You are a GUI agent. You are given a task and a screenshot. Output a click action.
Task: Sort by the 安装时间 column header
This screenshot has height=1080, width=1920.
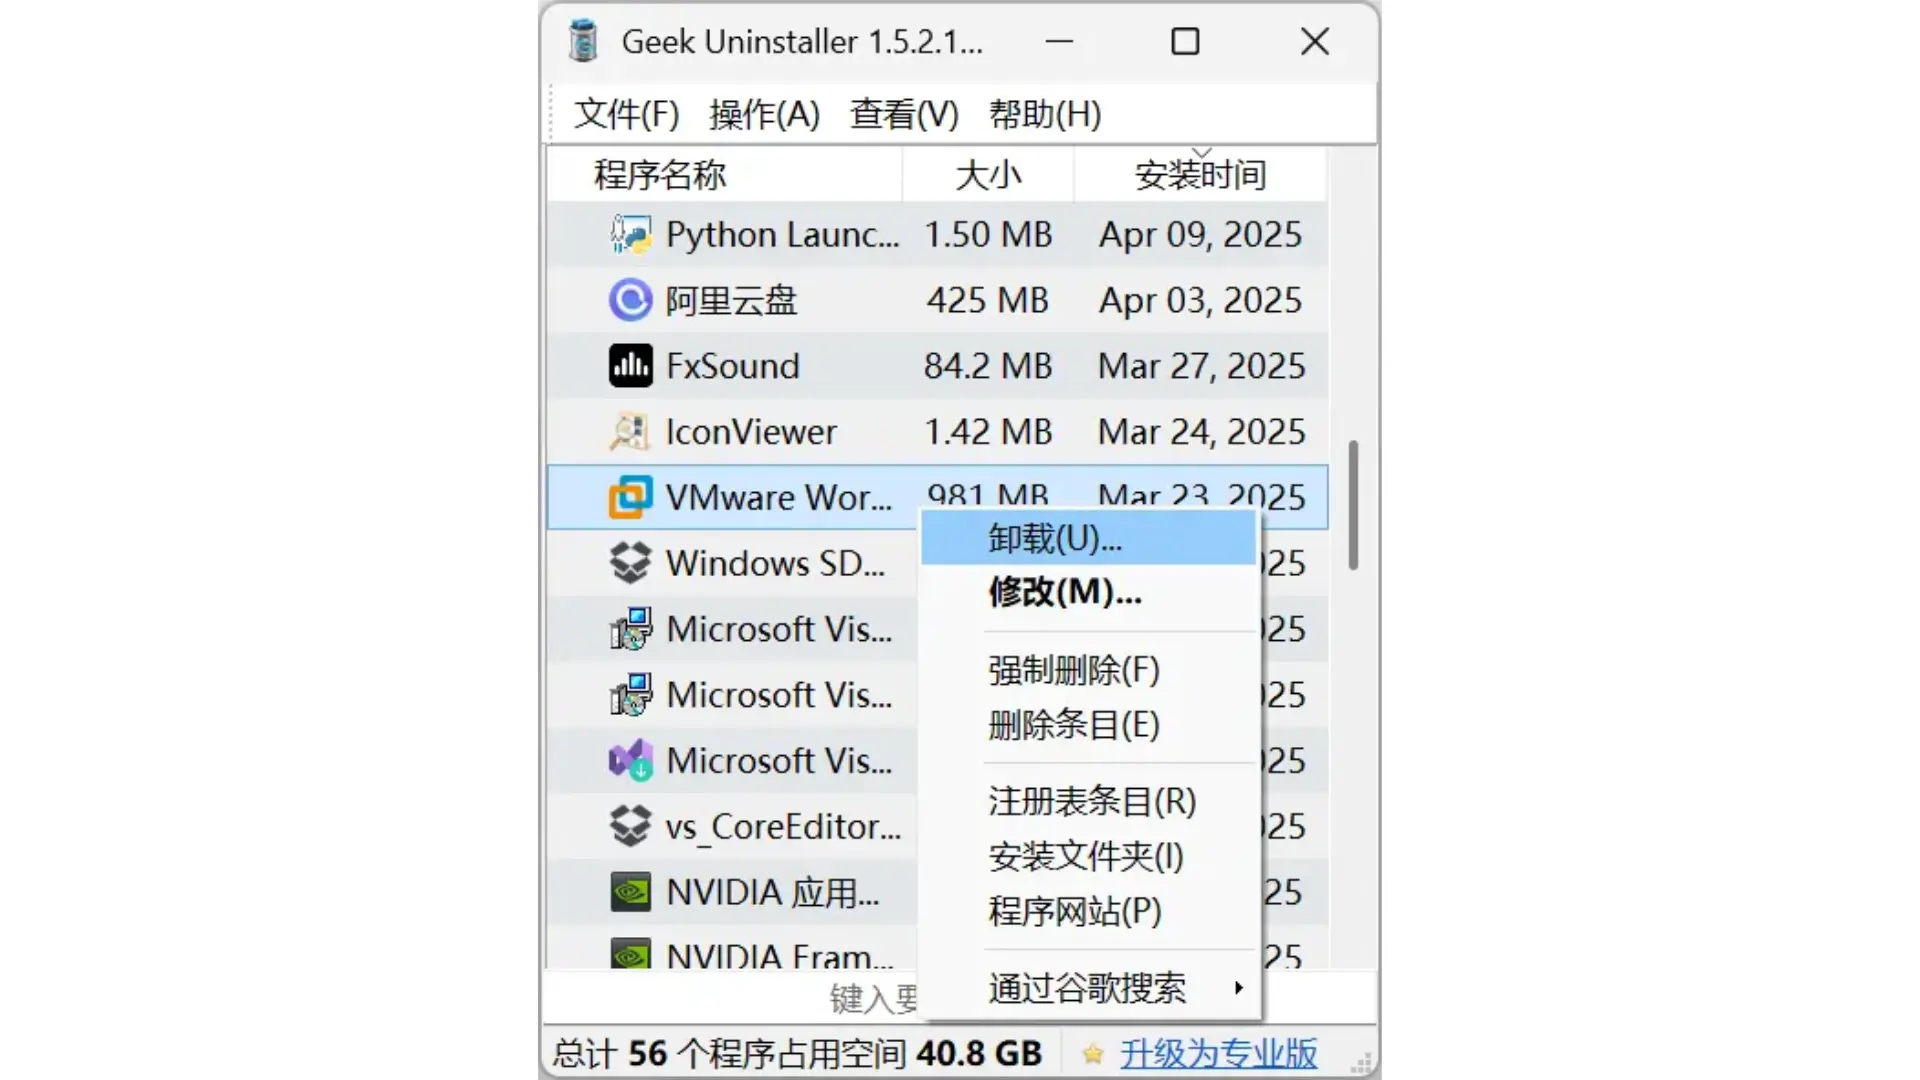pyautogui.click(x=1201, y=175)
